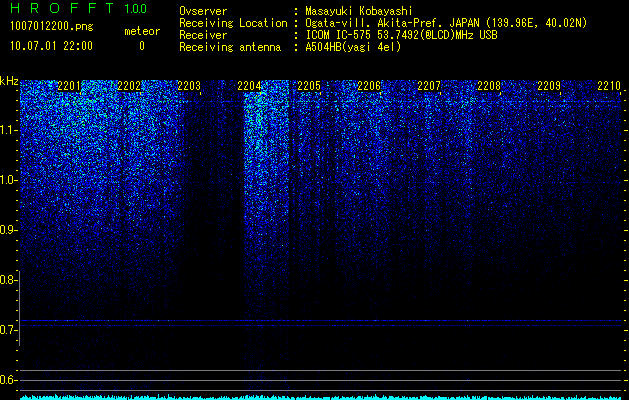Viewport: 629px width, 400px height.
Task: Click the HROFFT 1.0.0 title text
Action: [78, 8]
